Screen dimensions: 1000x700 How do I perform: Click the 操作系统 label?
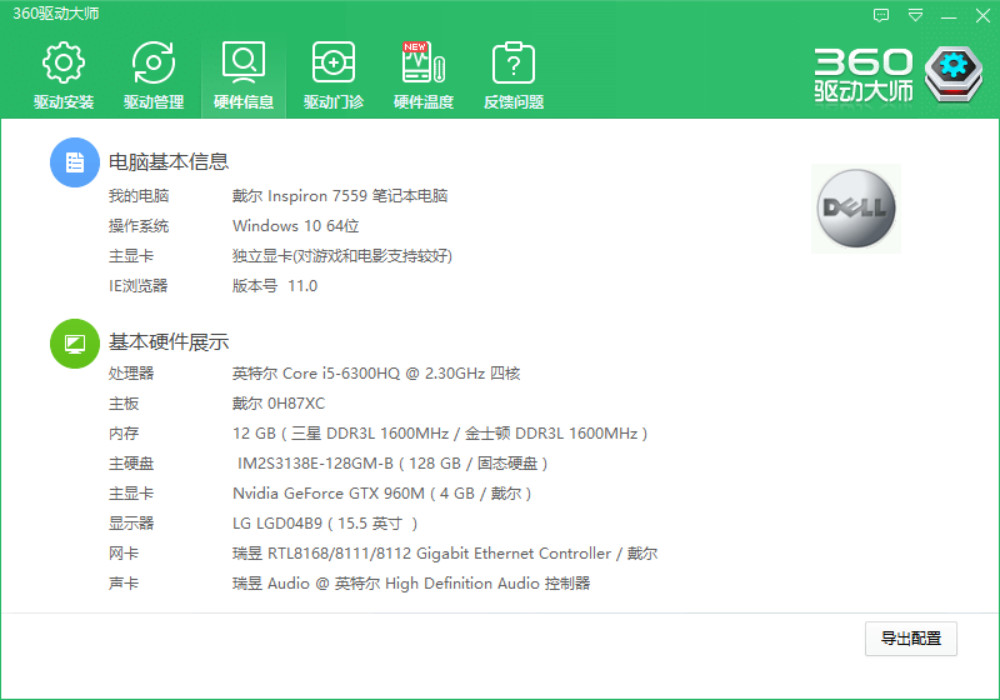tap(138, 226)
